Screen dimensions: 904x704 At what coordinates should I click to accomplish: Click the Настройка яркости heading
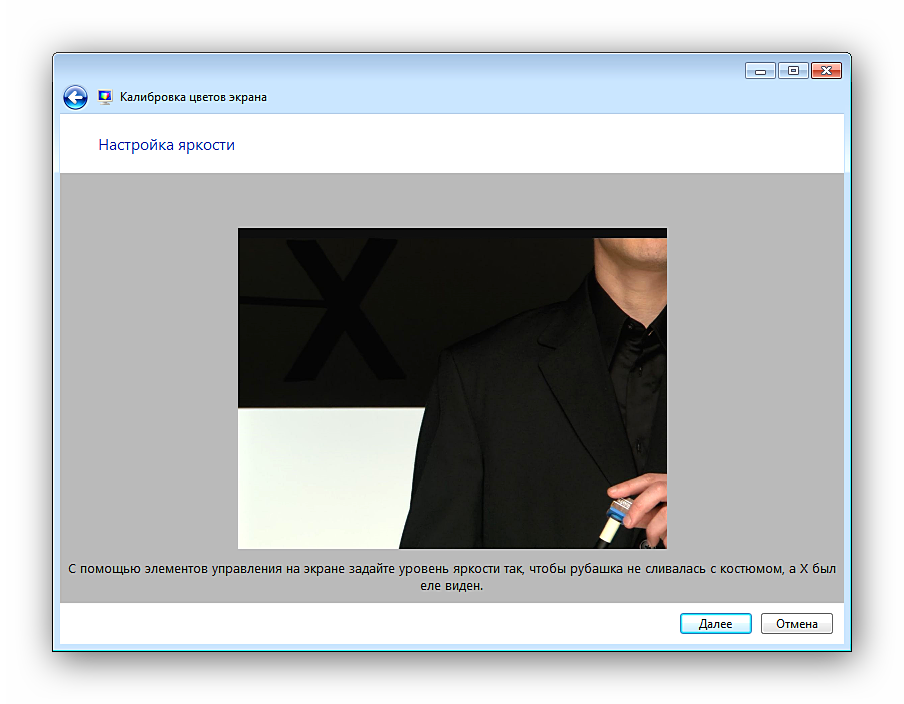pos(166,145)
